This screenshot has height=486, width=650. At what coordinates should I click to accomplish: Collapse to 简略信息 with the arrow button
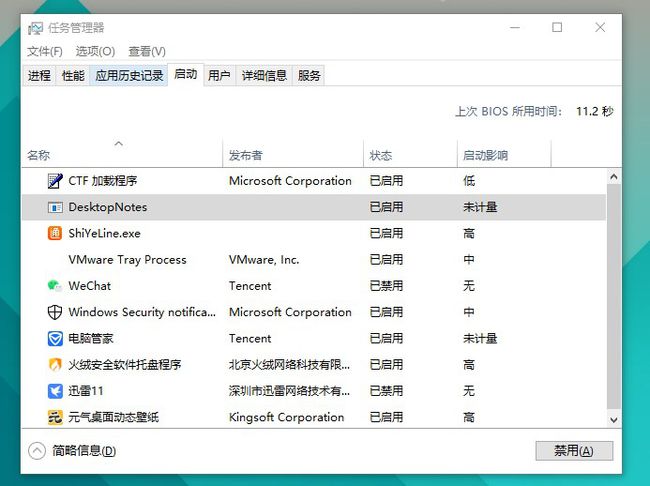(37, 451)
